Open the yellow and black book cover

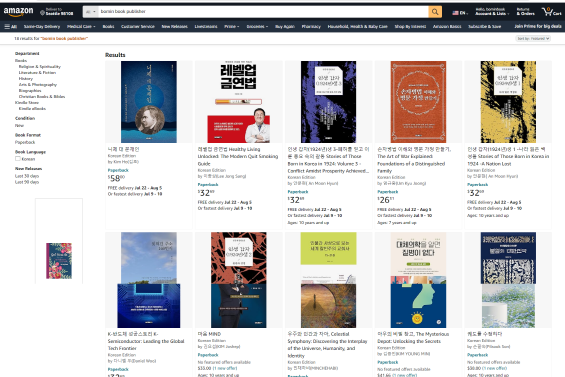[508, 102]
